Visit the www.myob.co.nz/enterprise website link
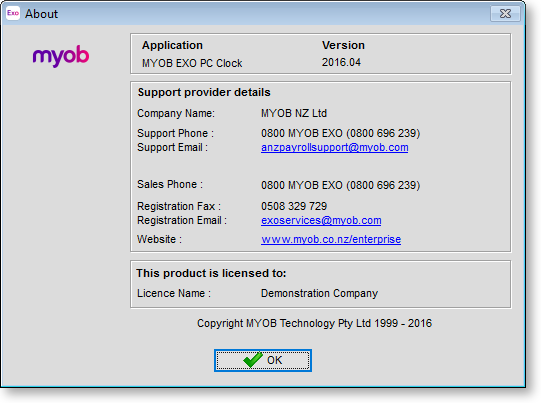Image resolution: width=541 pixels, height=403 pixels. (331, 239)
